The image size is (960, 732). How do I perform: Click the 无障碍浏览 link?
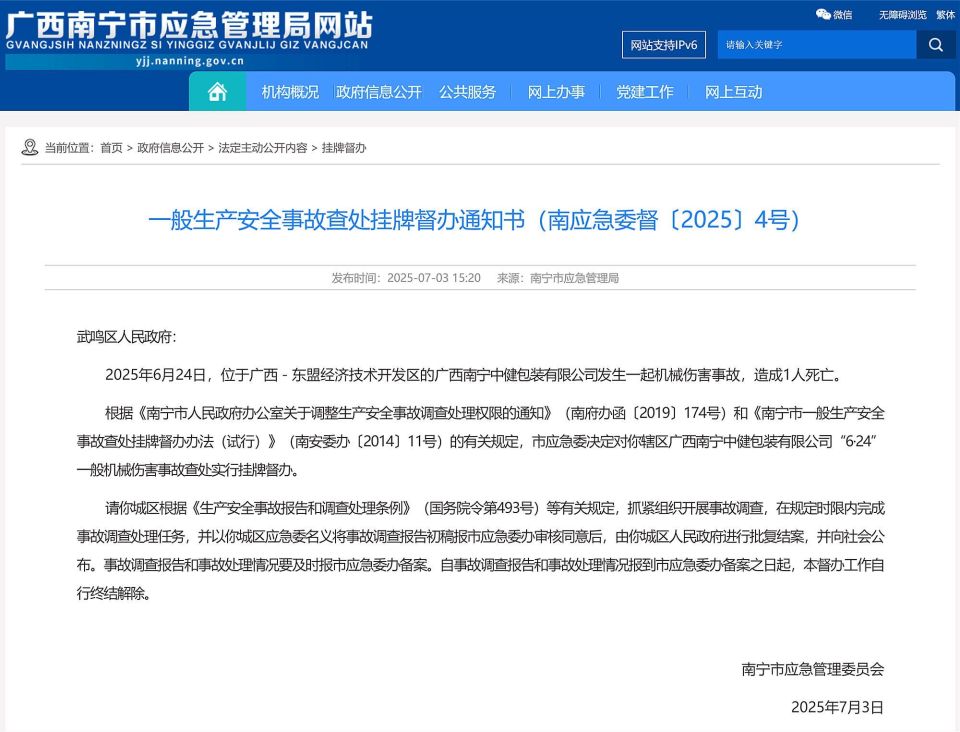coord(902,15)
